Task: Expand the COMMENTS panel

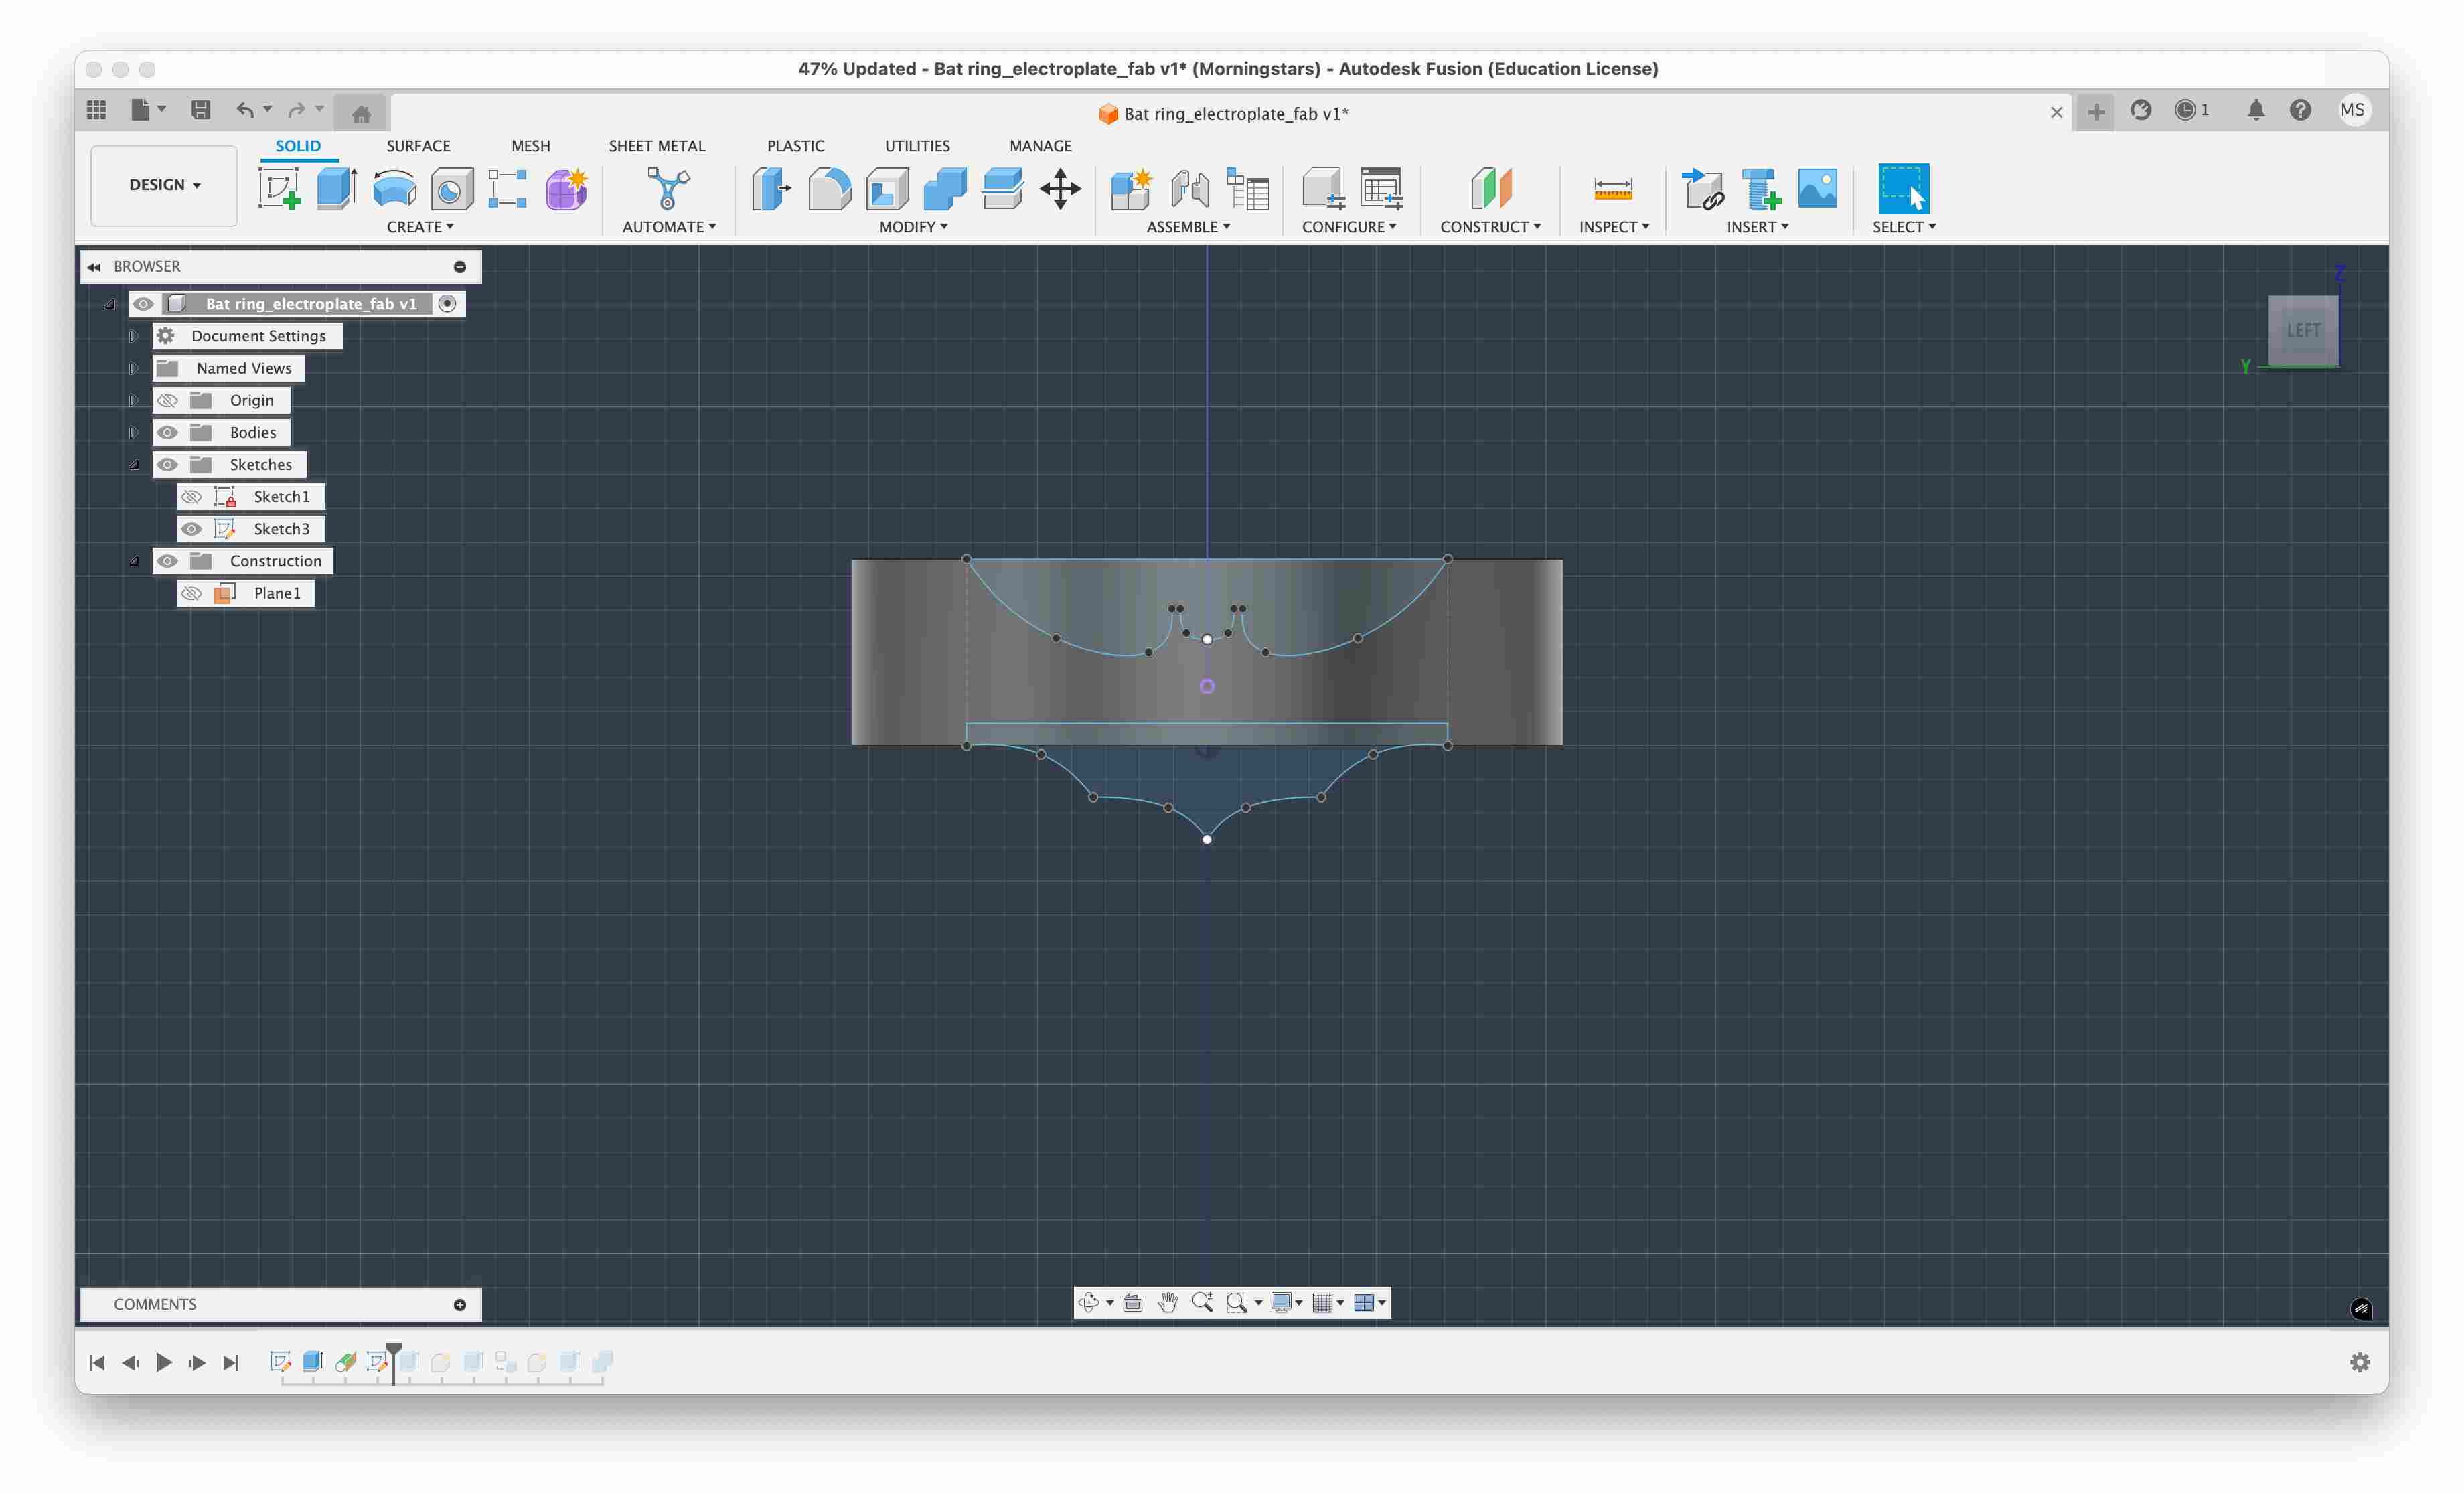Action: pyautogui.click(x=460, y=1304)
